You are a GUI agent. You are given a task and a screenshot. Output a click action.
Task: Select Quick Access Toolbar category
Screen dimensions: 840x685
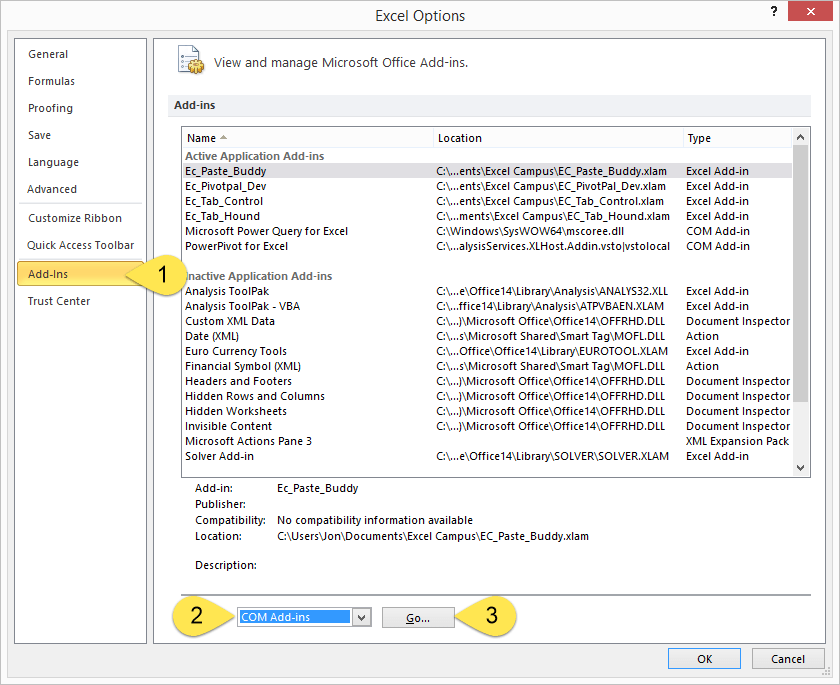80,245
